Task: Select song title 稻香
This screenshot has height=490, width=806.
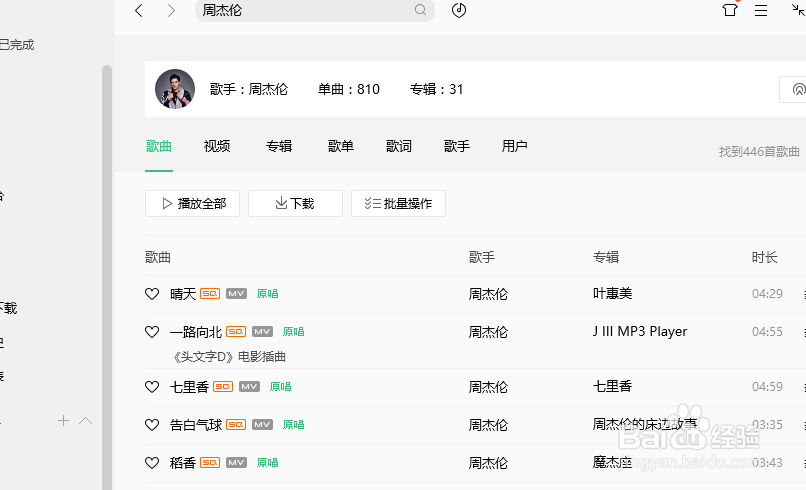Action: click(183, 463)
